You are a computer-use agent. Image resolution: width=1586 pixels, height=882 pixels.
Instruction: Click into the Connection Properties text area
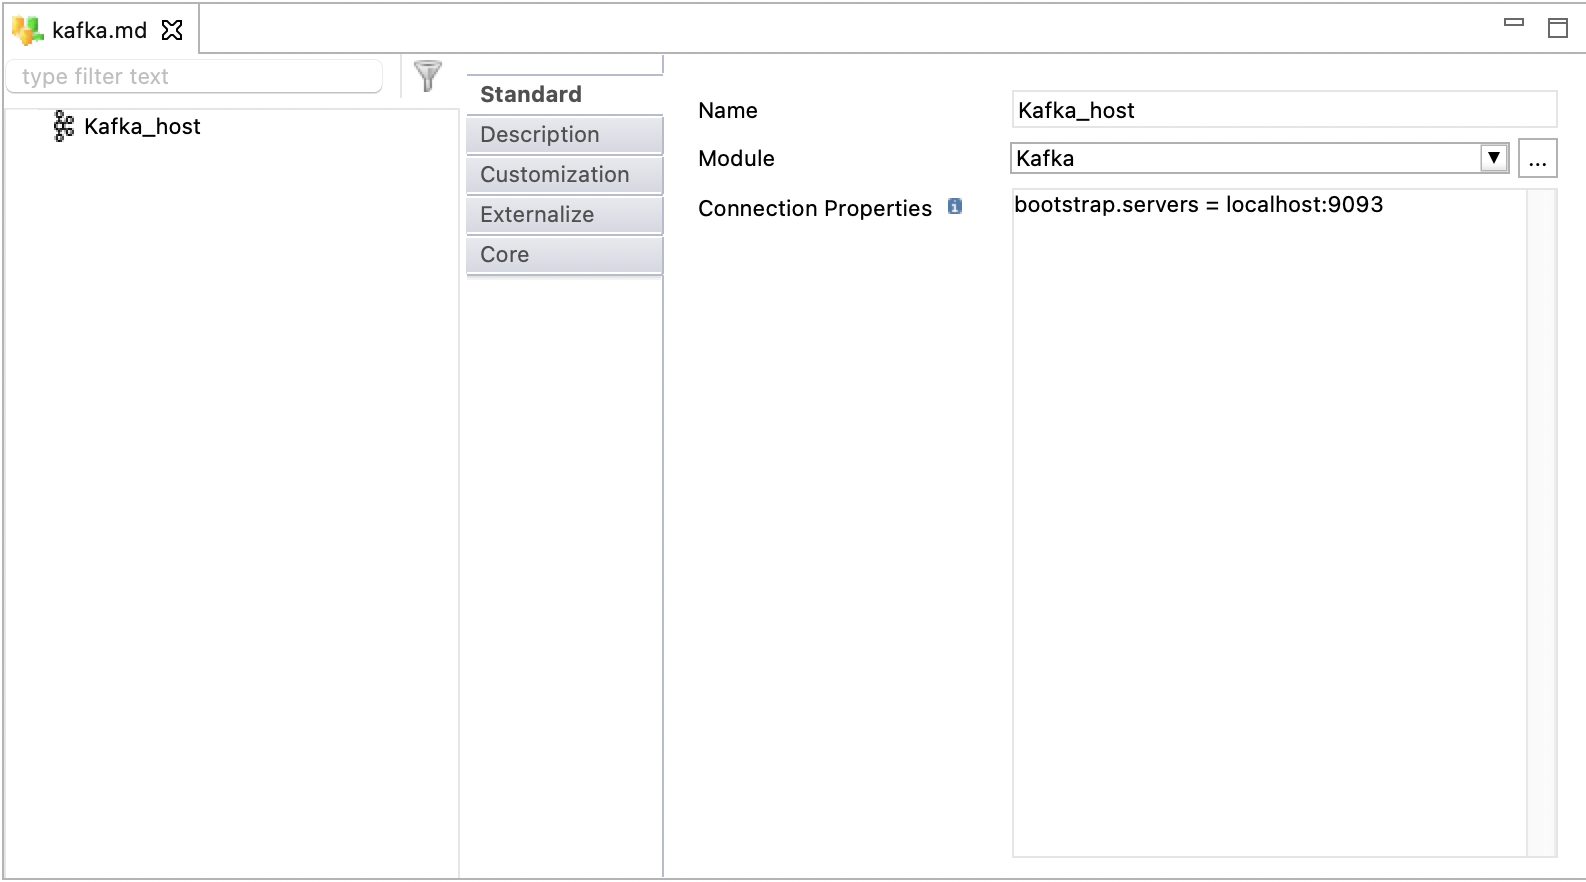[1270, 523]
